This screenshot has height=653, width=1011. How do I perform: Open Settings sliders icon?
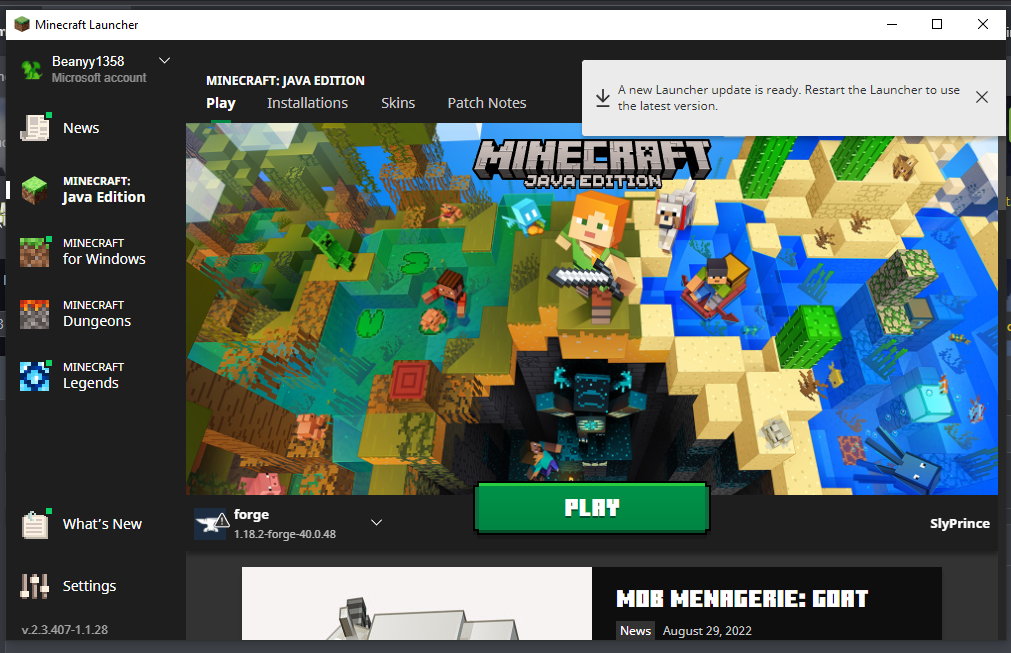click(35, 586)
